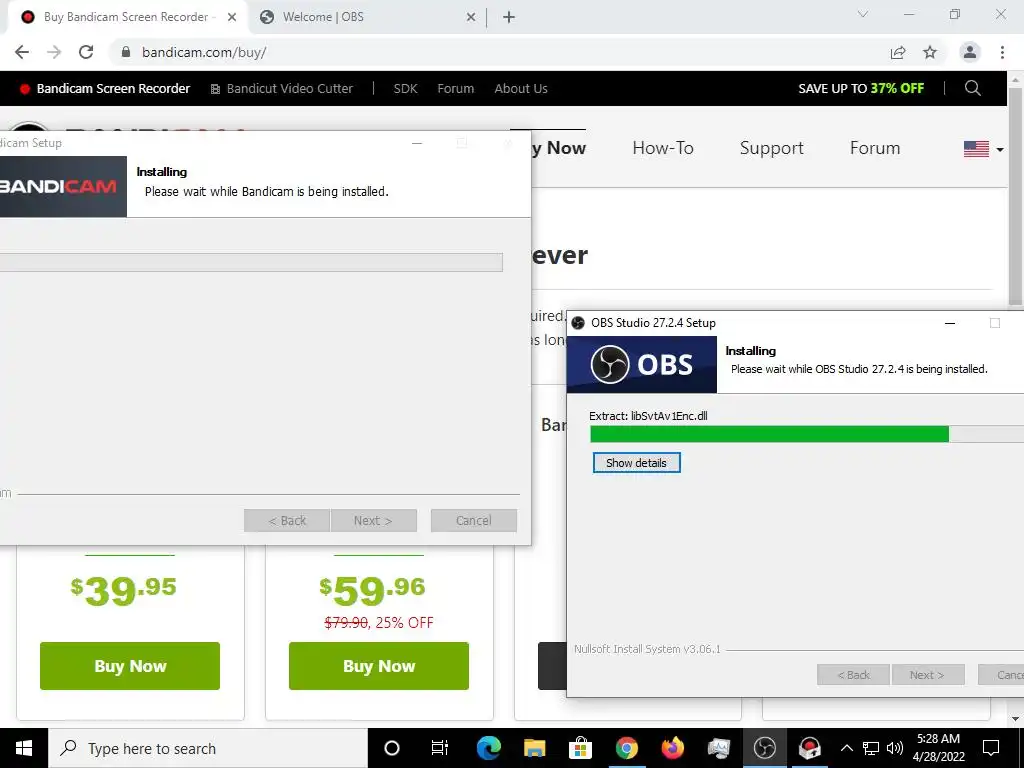
Task: Click Show details in OBS Setup
Action: pyautogui.click(x=637, y=462)
